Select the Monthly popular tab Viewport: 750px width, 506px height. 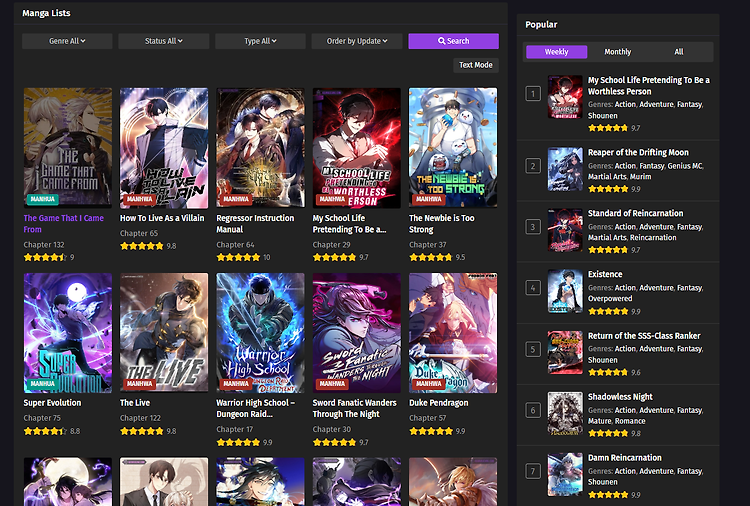[618, 52]
